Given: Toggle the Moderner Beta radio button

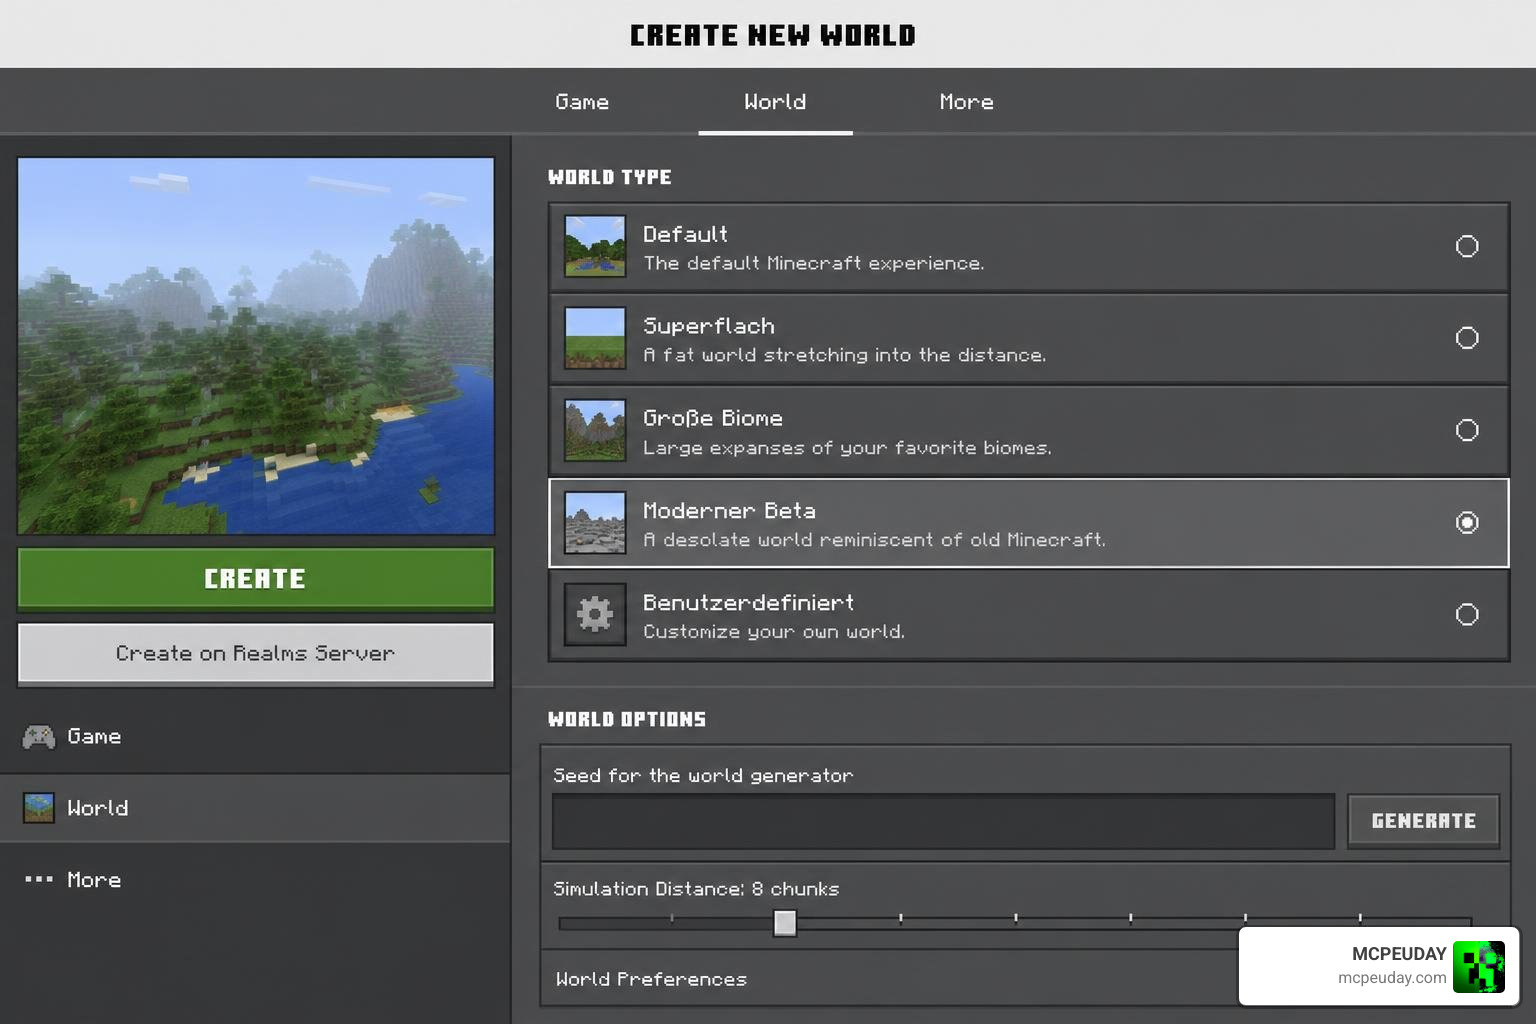Looking at the screenshot, I should click(1467, 522).
